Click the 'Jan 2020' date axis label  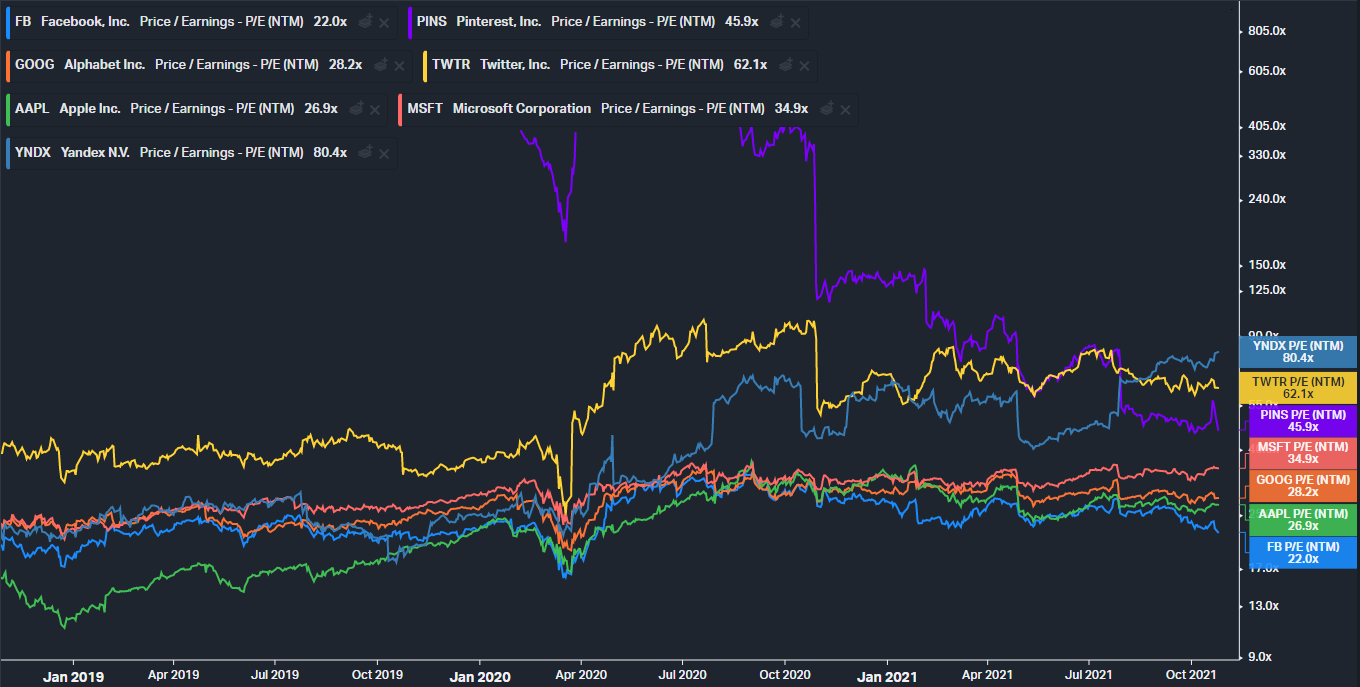479,676
